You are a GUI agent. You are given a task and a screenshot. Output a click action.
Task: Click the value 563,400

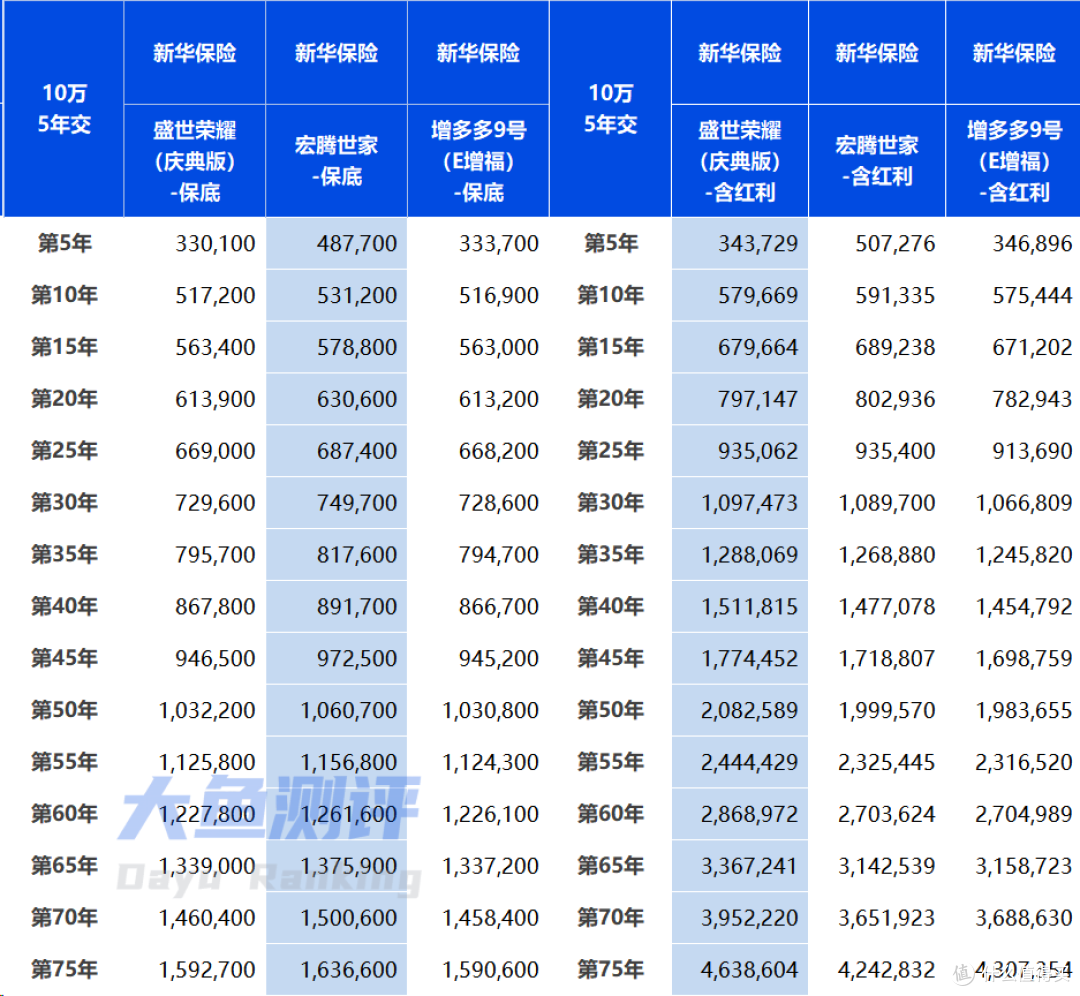[x=215, y=347]
